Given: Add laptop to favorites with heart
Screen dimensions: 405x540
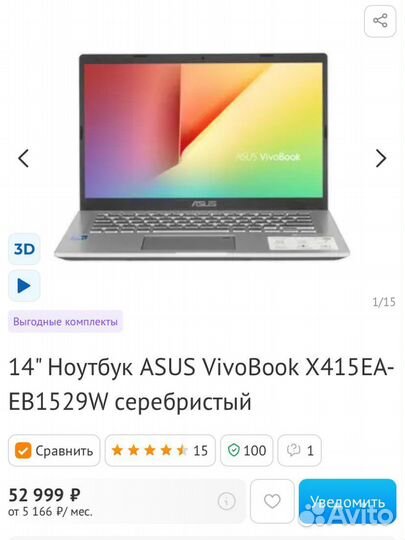Looking at the screenshot, I should click(272, 501).
